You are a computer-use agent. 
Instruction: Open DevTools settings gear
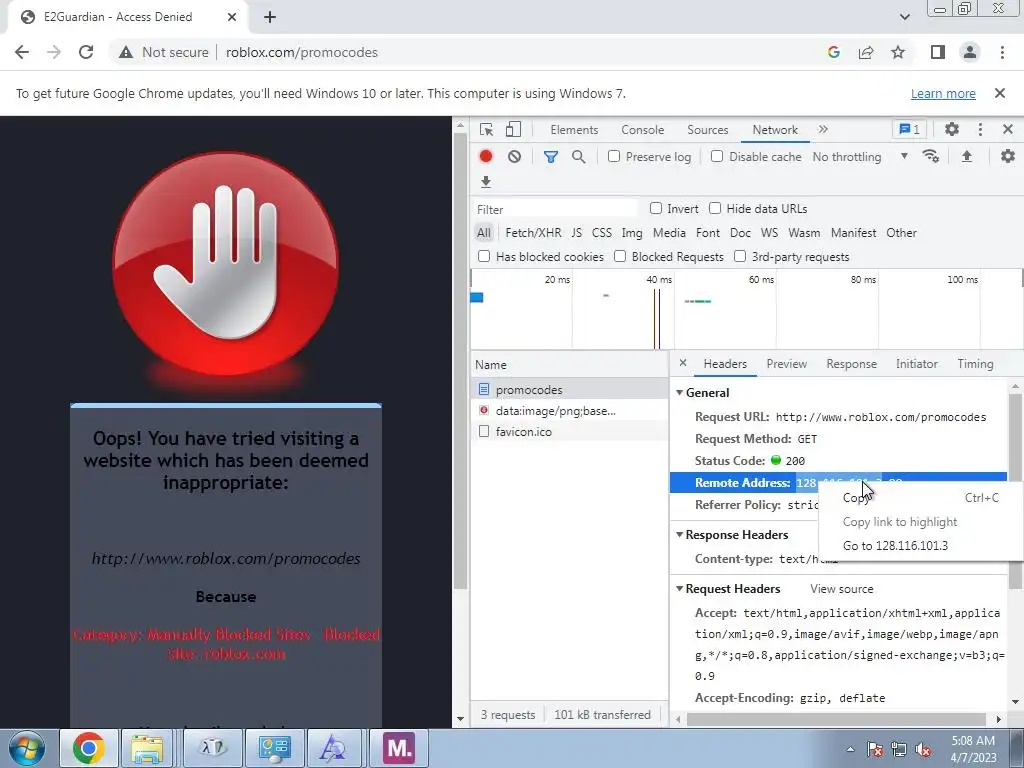tap(952, 129)
